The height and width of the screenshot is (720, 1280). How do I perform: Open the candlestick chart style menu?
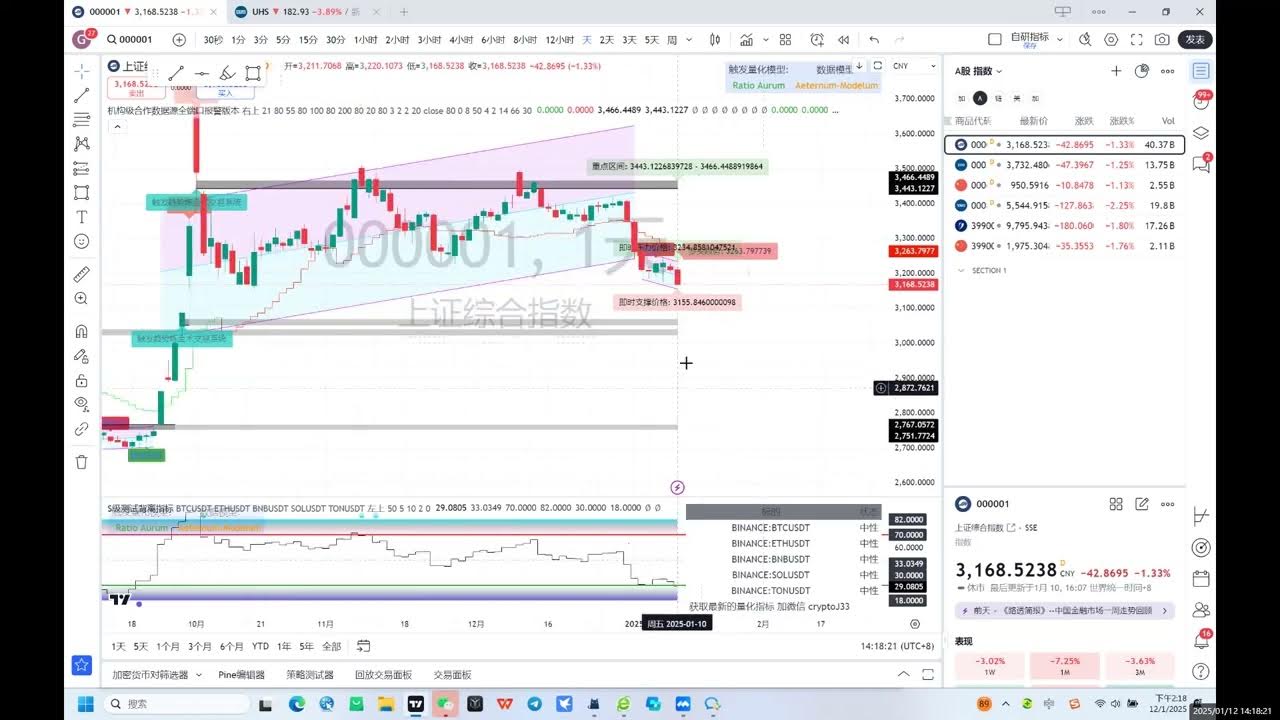coord(715,40)
